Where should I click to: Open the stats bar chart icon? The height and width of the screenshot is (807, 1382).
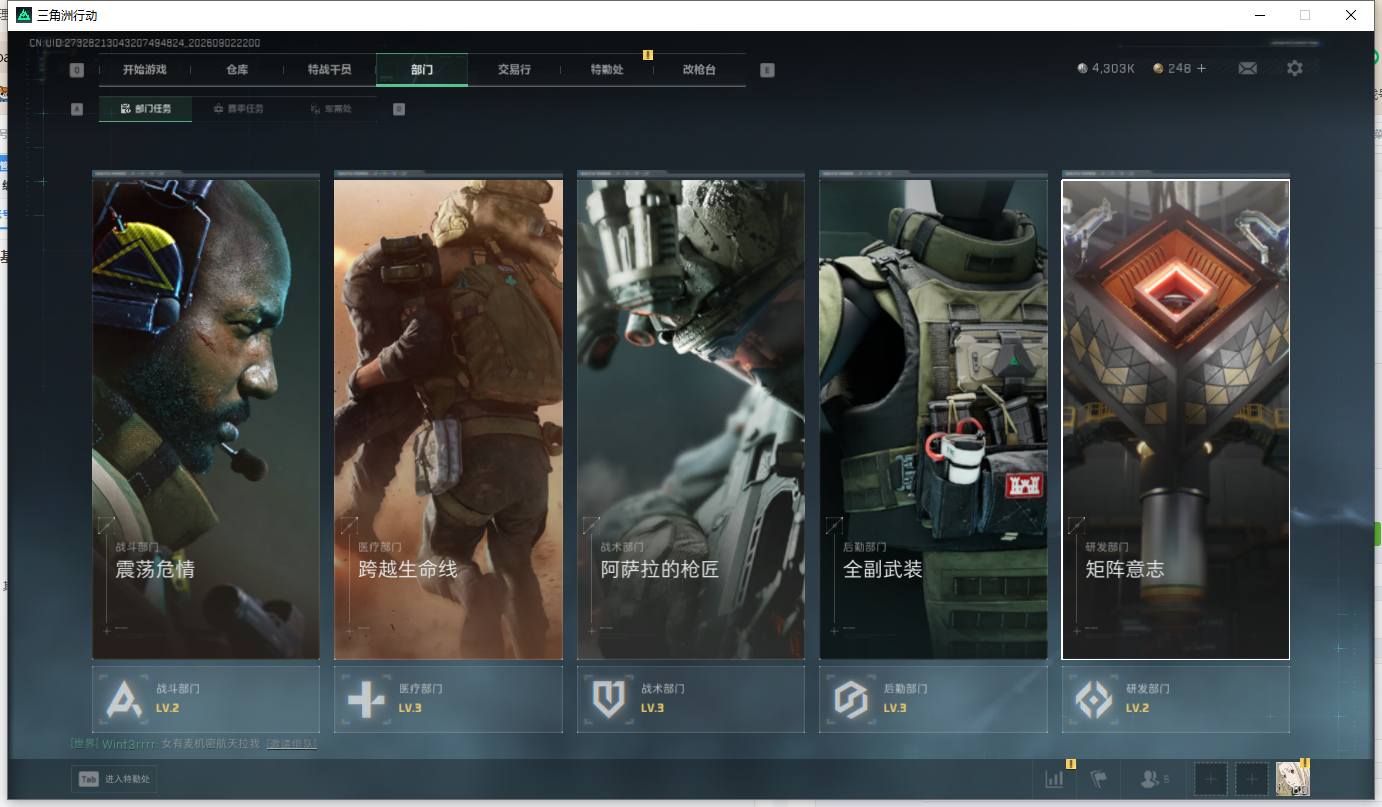tap(1054, 778)
